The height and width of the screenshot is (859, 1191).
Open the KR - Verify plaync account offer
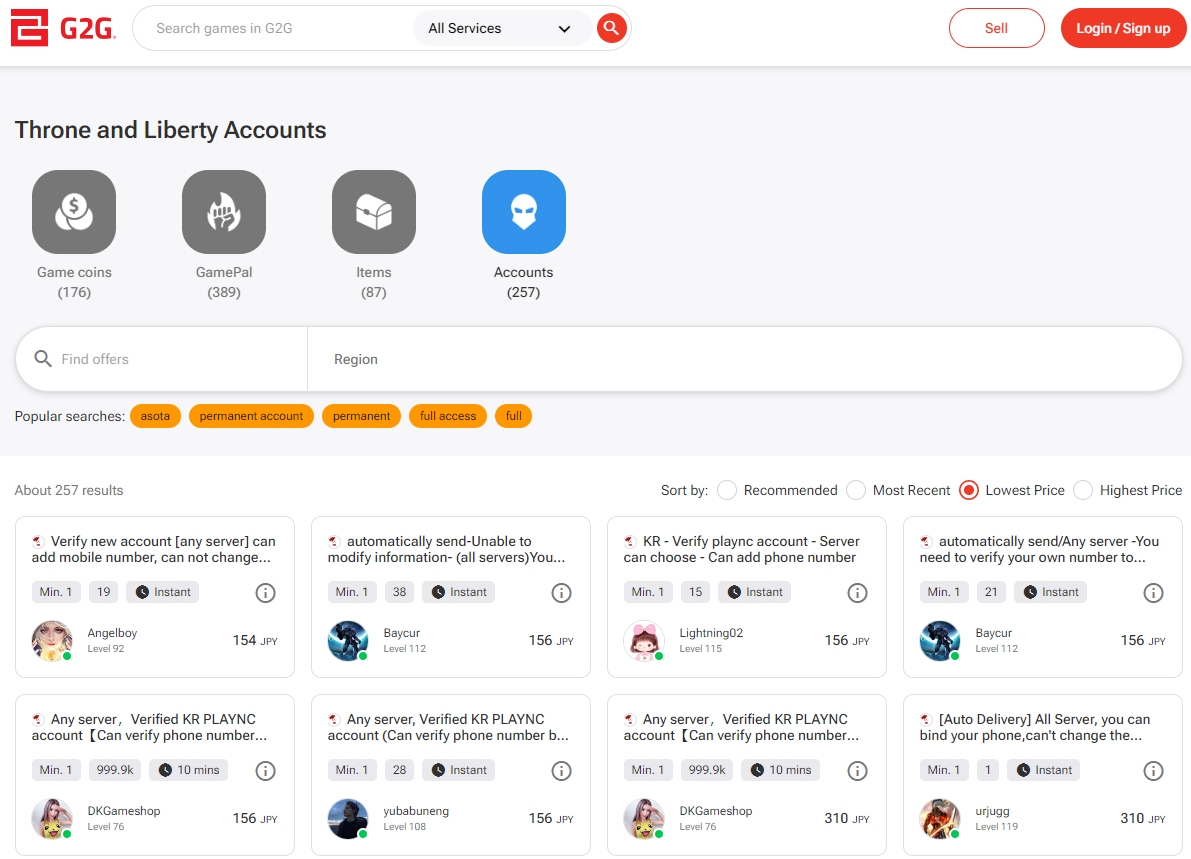(741, 549)
